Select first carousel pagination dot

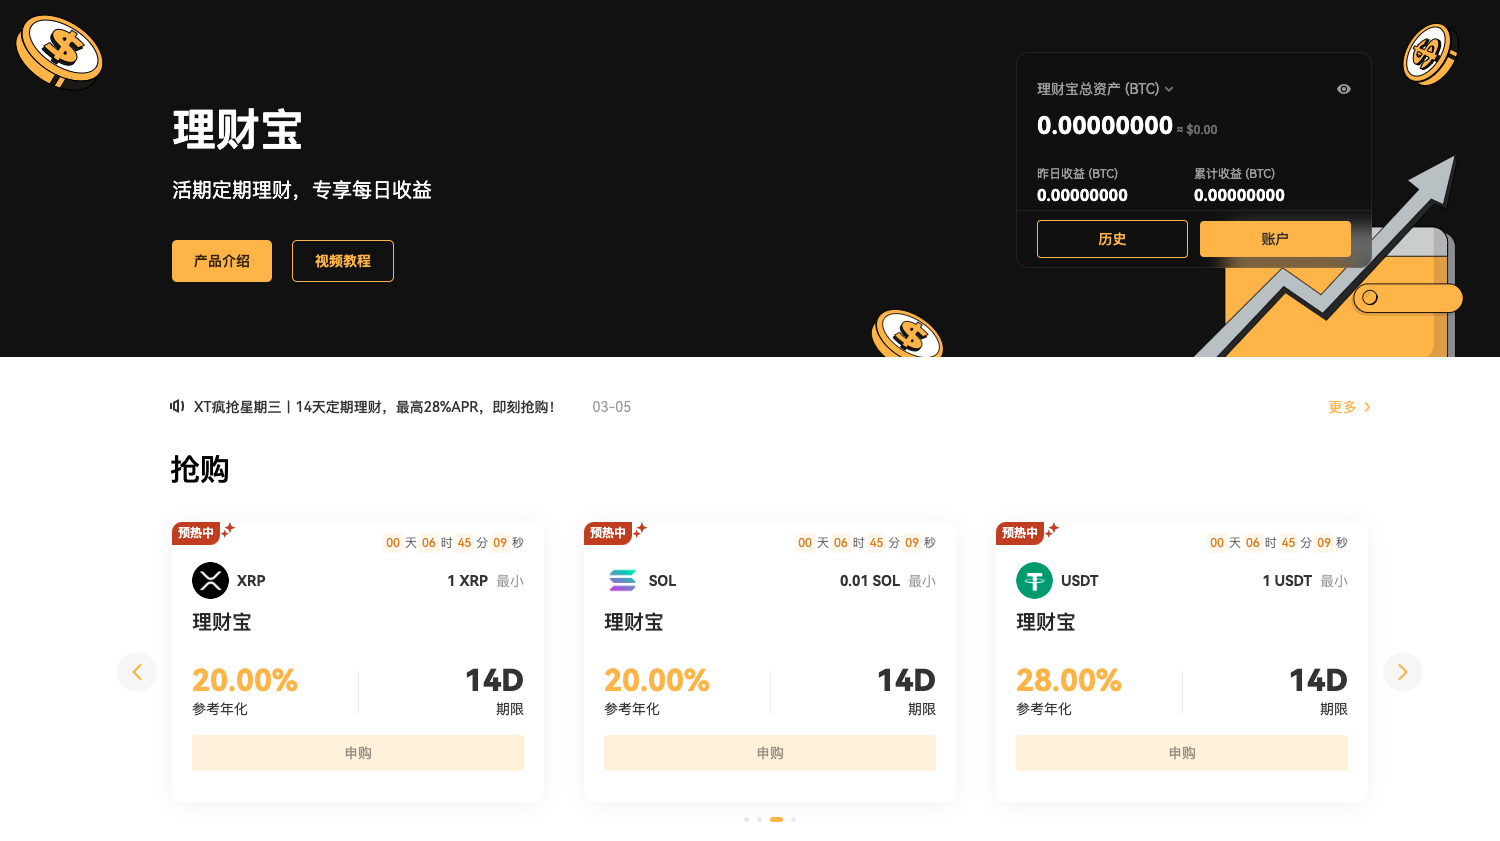tap(746, 819)
